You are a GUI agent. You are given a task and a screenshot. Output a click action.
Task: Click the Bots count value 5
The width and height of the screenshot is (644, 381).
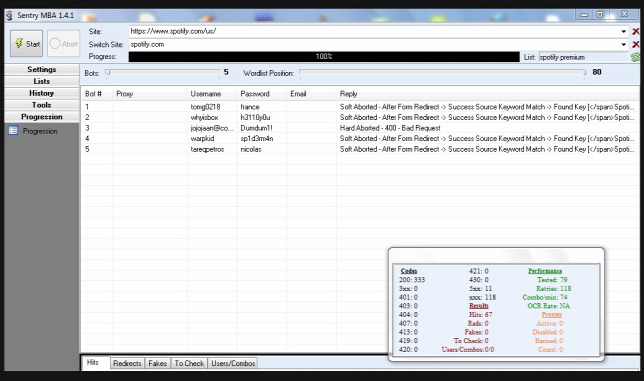pyautogui.click(x=226, y=72)
